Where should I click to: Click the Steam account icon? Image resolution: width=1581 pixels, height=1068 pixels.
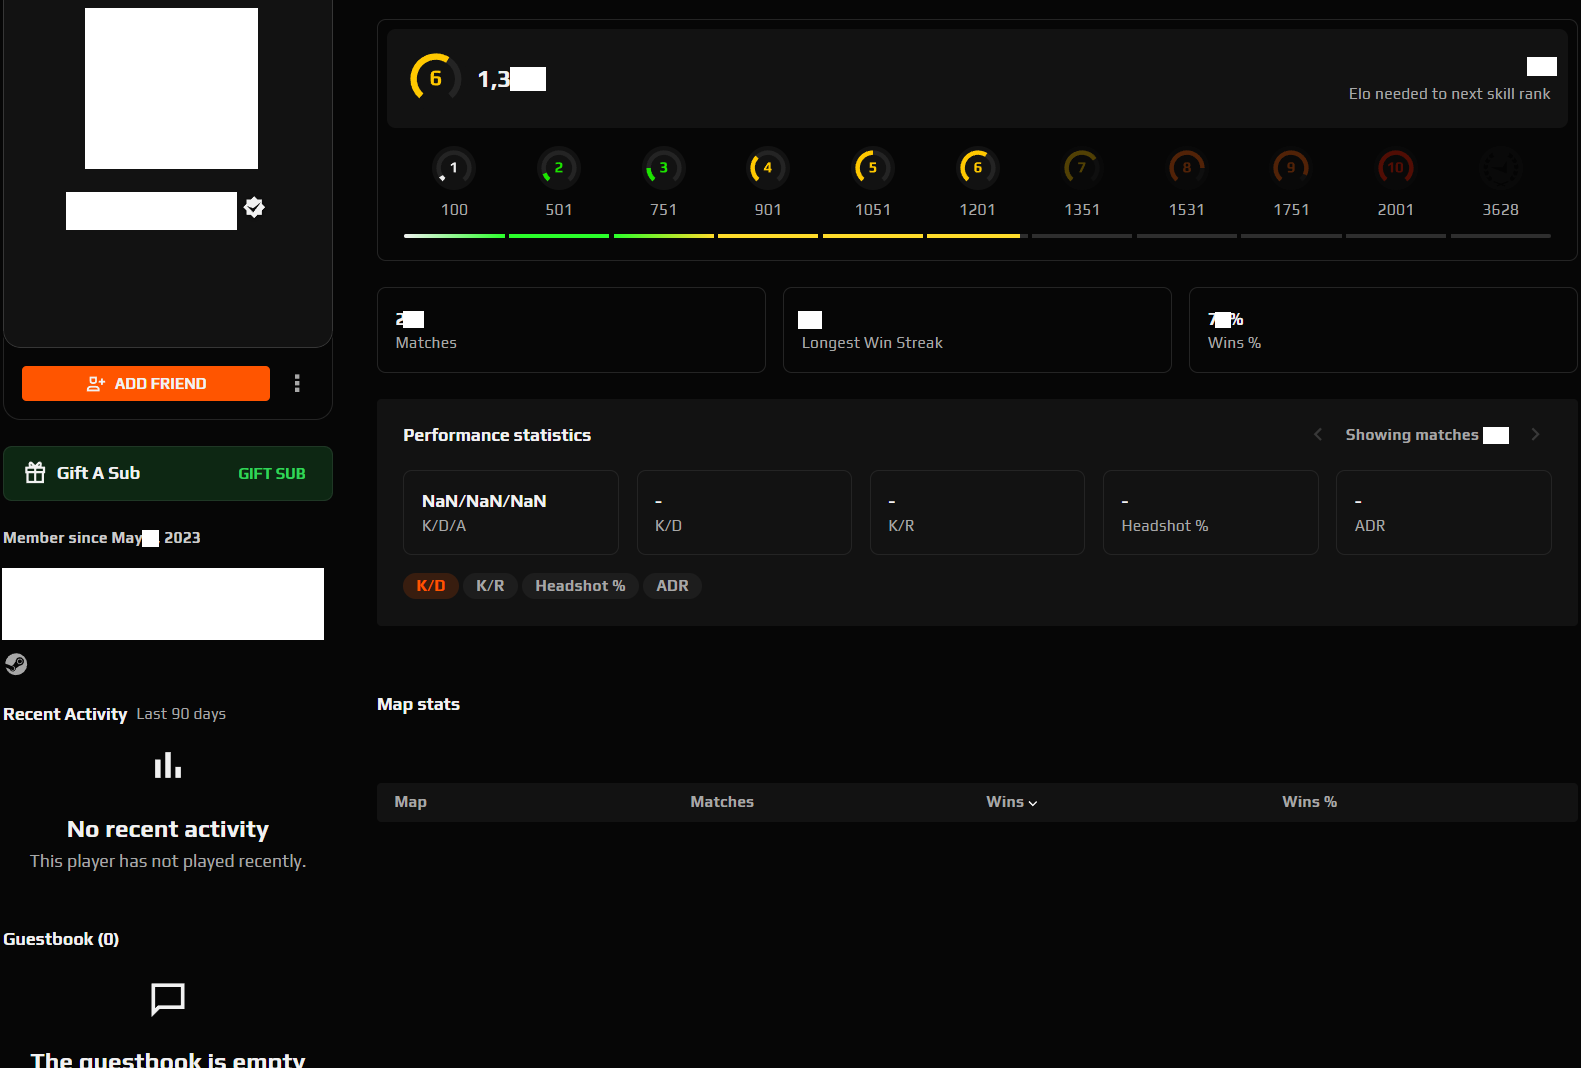pyautogui.click(x=16, y=664)
